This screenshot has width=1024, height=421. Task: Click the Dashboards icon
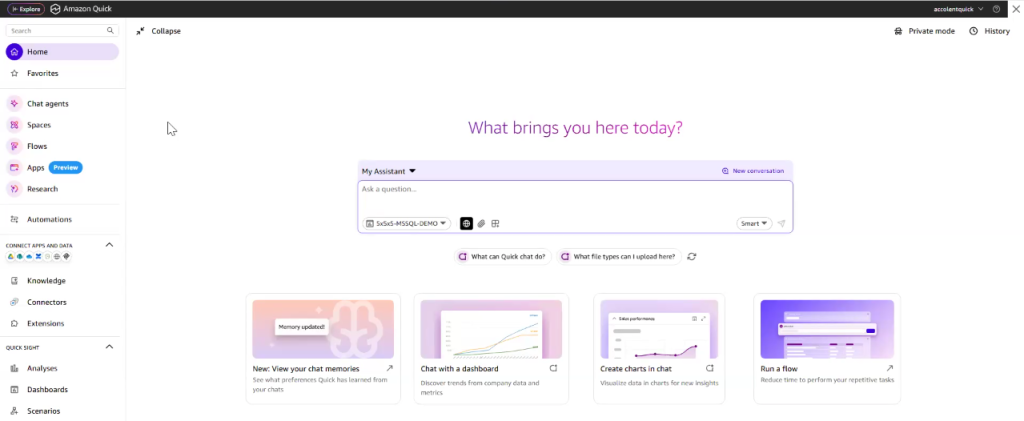[14, 390]
